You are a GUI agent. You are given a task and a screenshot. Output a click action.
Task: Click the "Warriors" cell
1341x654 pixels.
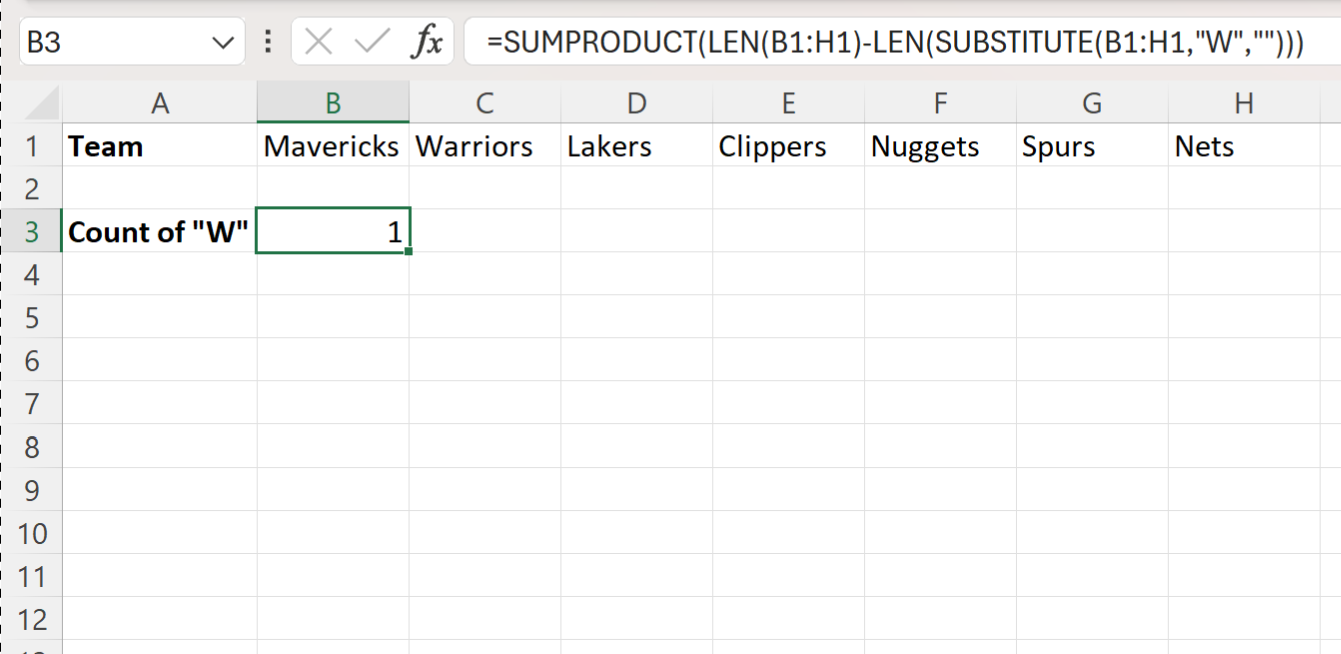tap(485, 146)
